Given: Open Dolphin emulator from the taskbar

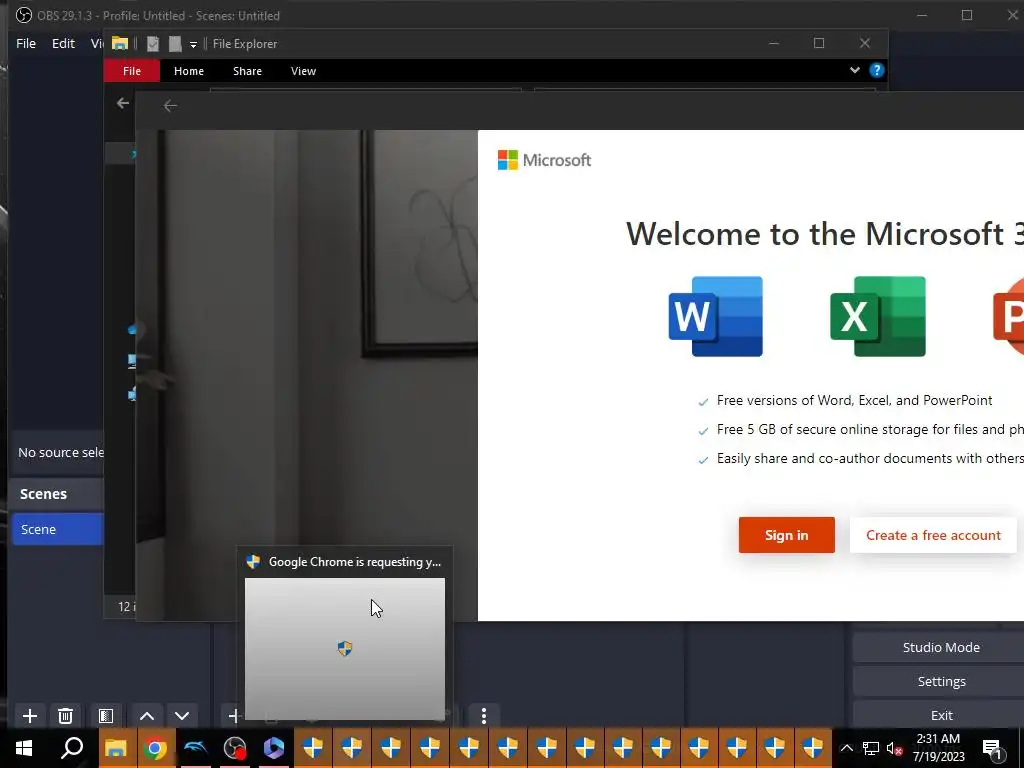Looking at the screenshot, I should (195, 748).
